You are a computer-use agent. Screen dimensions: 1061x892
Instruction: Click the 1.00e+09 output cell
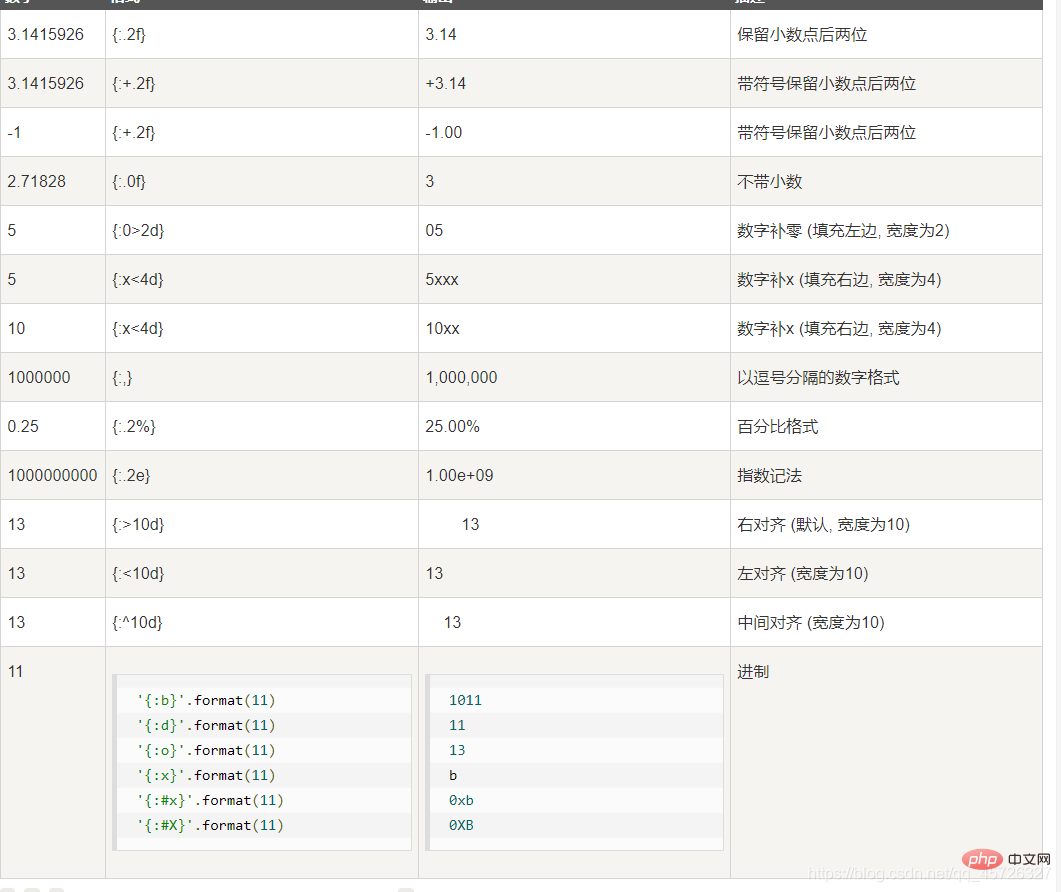click(459, 475)
